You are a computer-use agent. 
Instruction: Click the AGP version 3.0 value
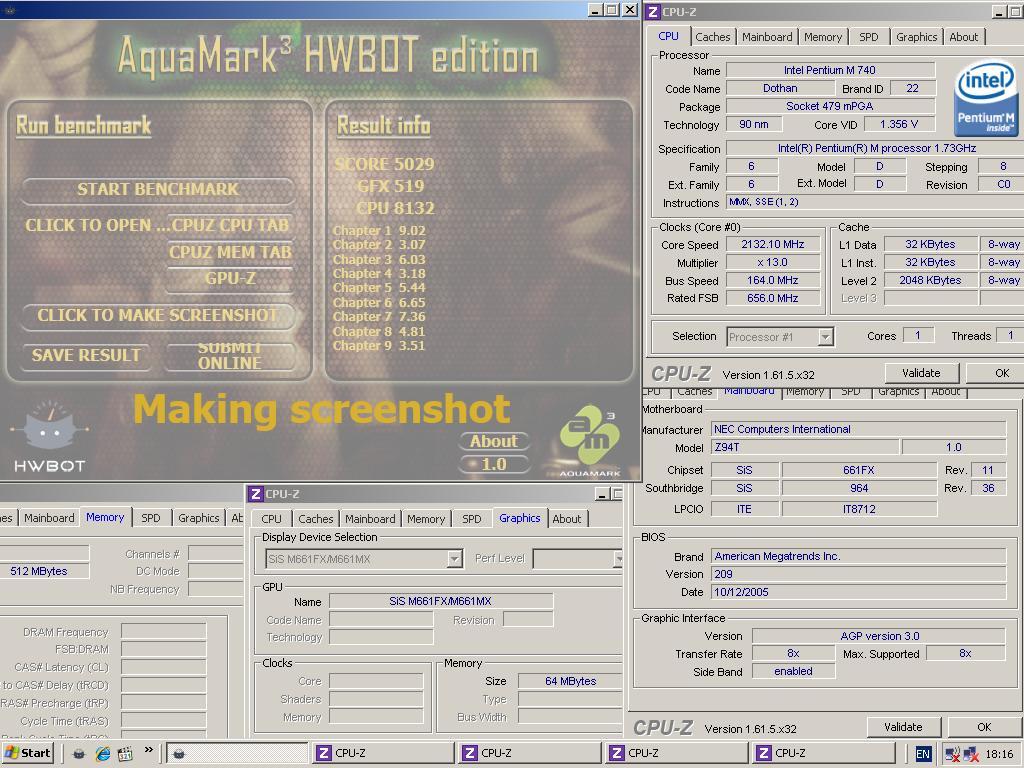click(879, 636)
